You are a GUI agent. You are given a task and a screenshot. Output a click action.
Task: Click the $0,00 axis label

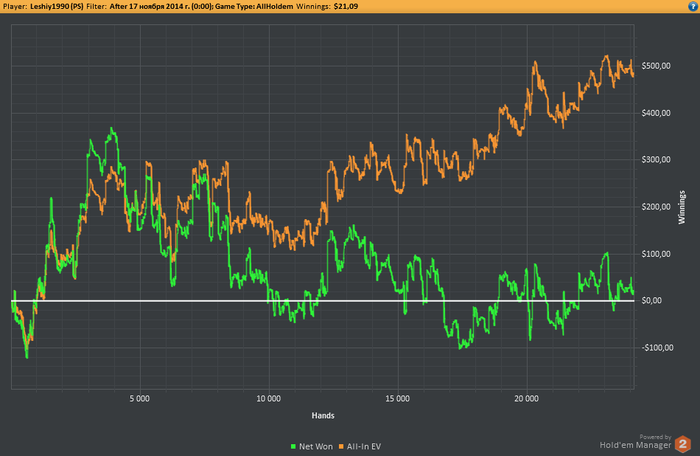pos(651,301)
